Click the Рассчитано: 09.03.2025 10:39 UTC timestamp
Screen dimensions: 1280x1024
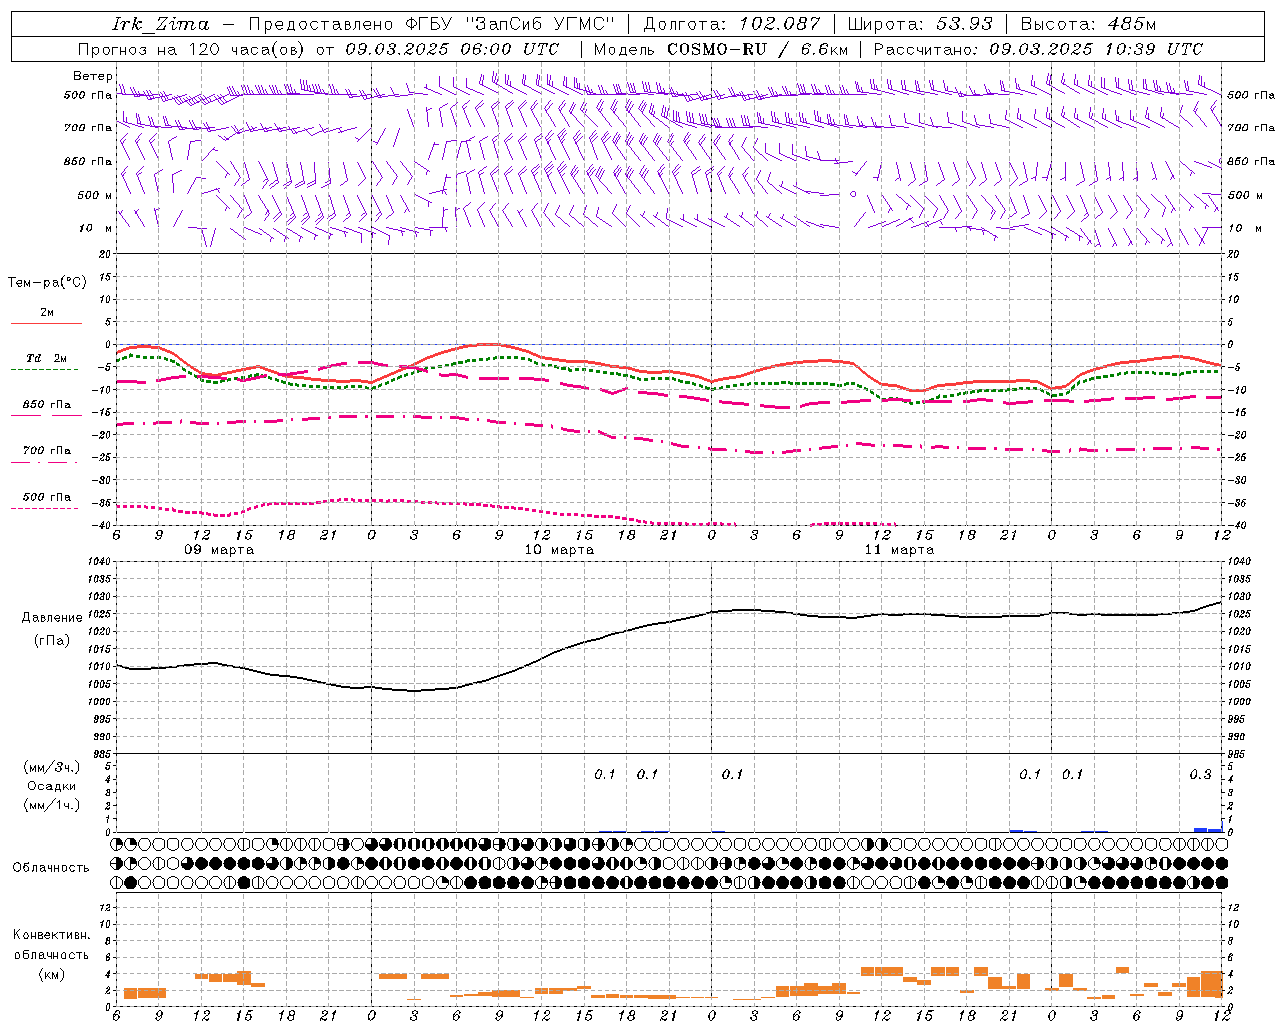click(x=1038, y=49)
